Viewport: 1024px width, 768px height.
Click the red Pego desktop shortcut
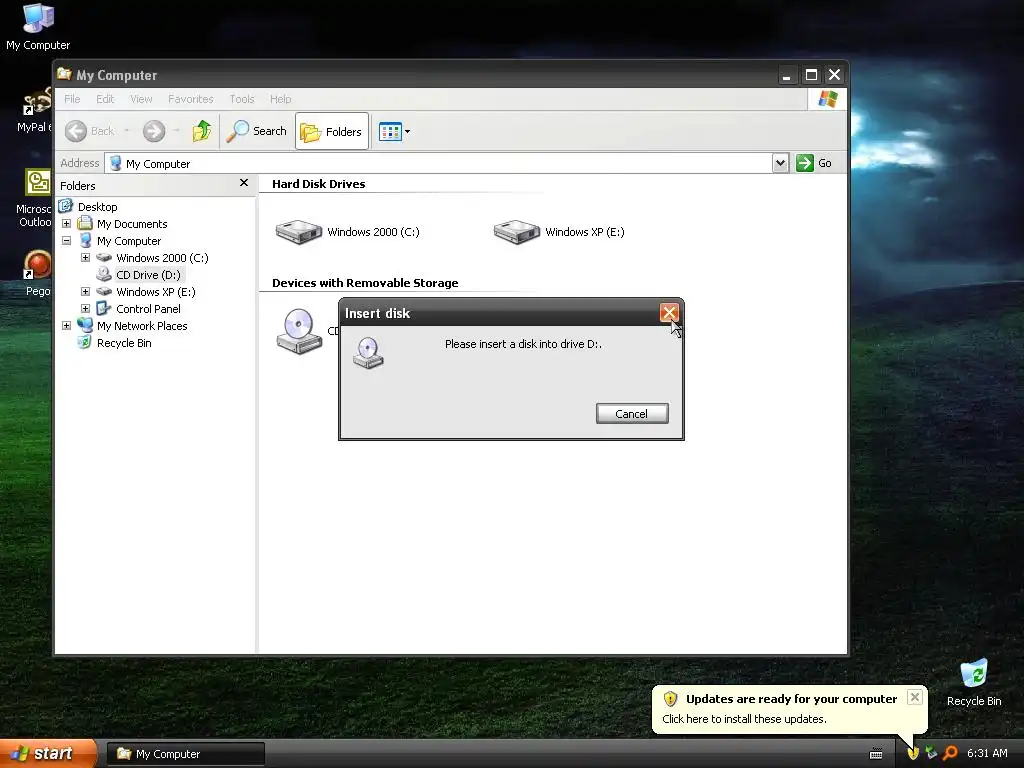[x=37, y=274]
